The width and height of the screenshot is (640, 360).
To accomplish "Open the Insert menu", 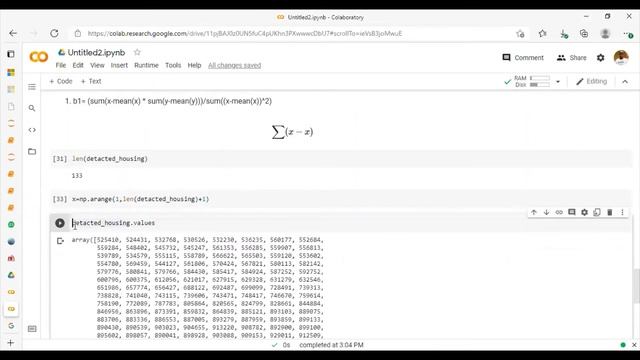I will 119,65.
